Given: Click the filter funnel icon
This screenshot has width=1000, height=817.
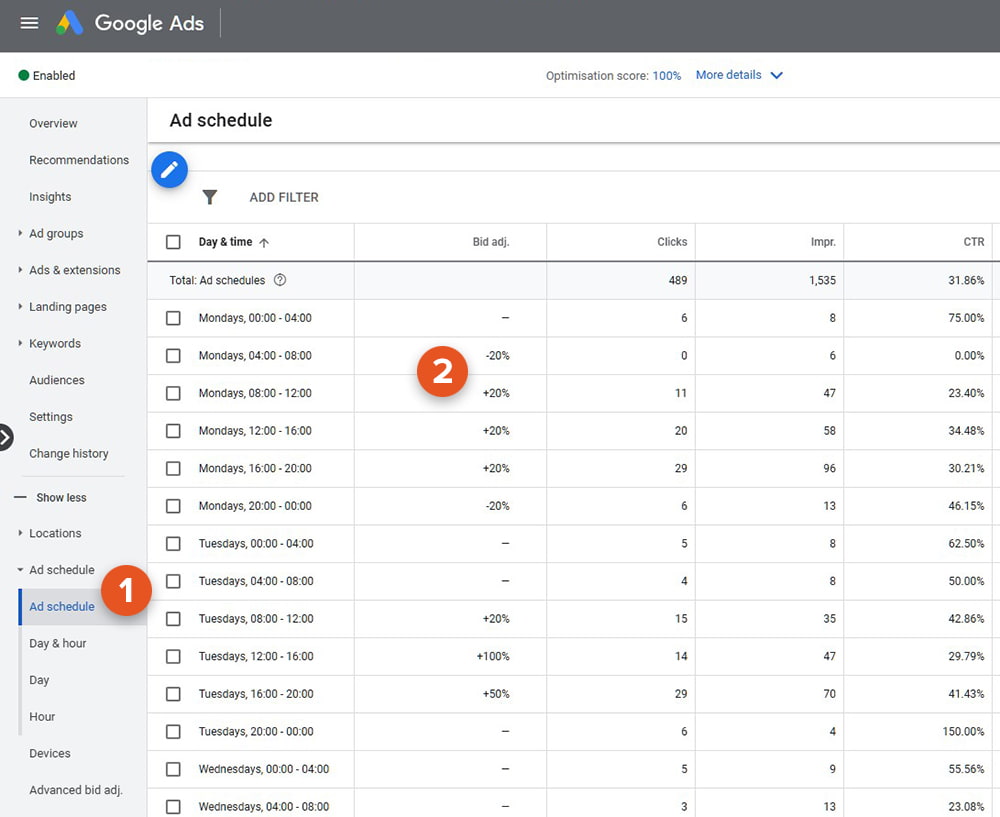Looking at the screenshot, I should pyautogui.click(x=210, y=197).
